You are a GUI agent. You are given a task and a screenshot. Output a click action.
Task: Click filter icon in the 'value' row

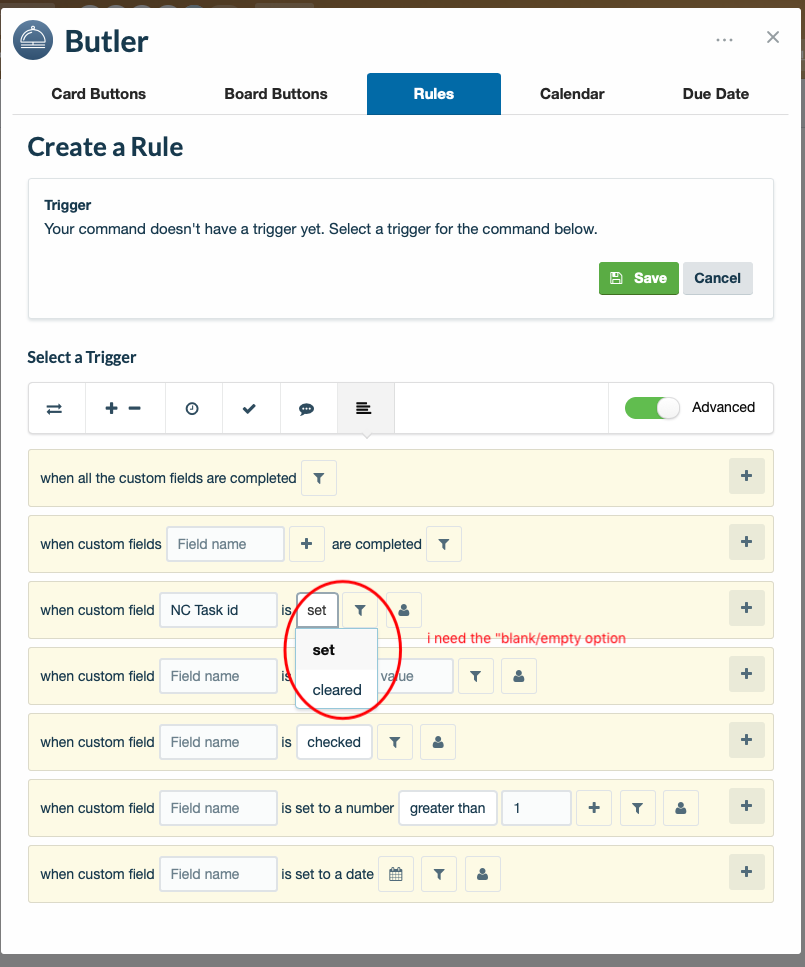coord(476,676)
